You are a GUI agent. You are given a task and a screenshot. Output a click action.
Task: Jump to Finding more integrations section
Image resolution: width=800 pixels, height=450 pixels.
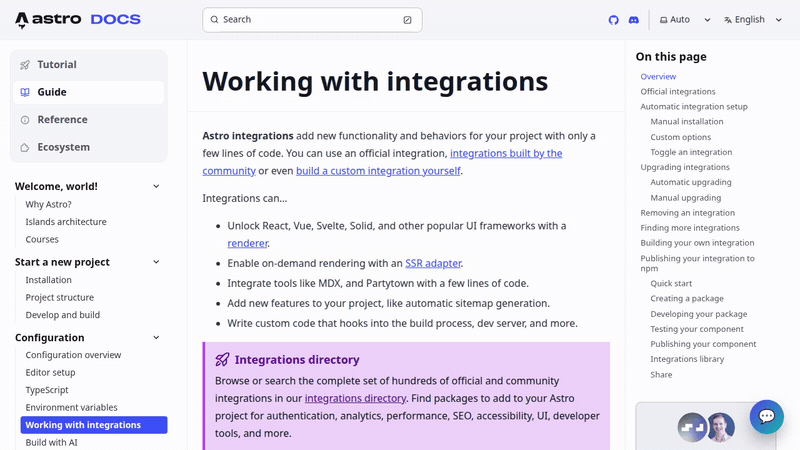(x=690, y=228)
